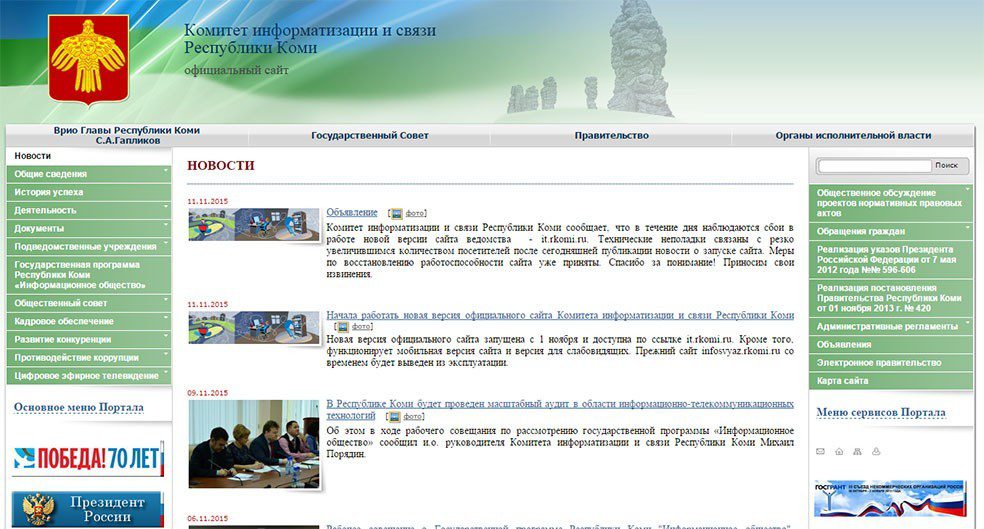Open the Правительство top navigation item
Screen dimensions: 984x529
pos(611,136)
